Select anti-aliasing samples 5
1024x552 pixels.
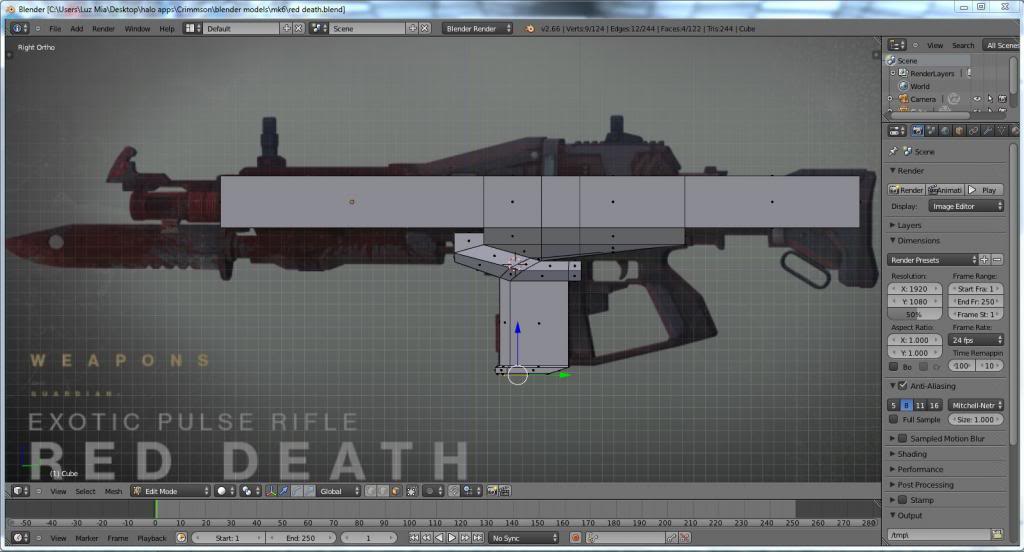[x=893, y=406]
